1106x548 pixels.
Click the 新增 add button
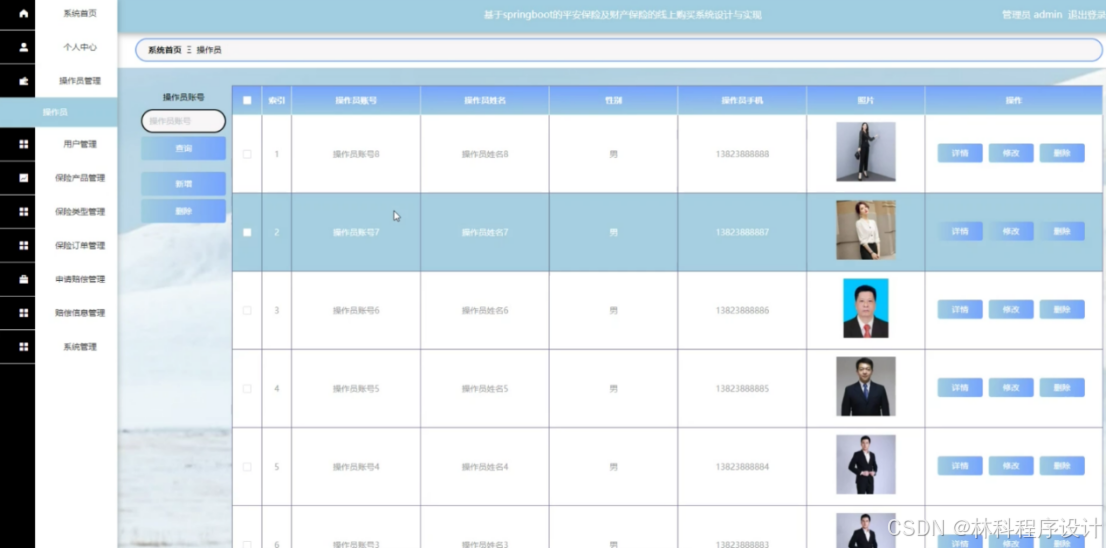point(183,183)
